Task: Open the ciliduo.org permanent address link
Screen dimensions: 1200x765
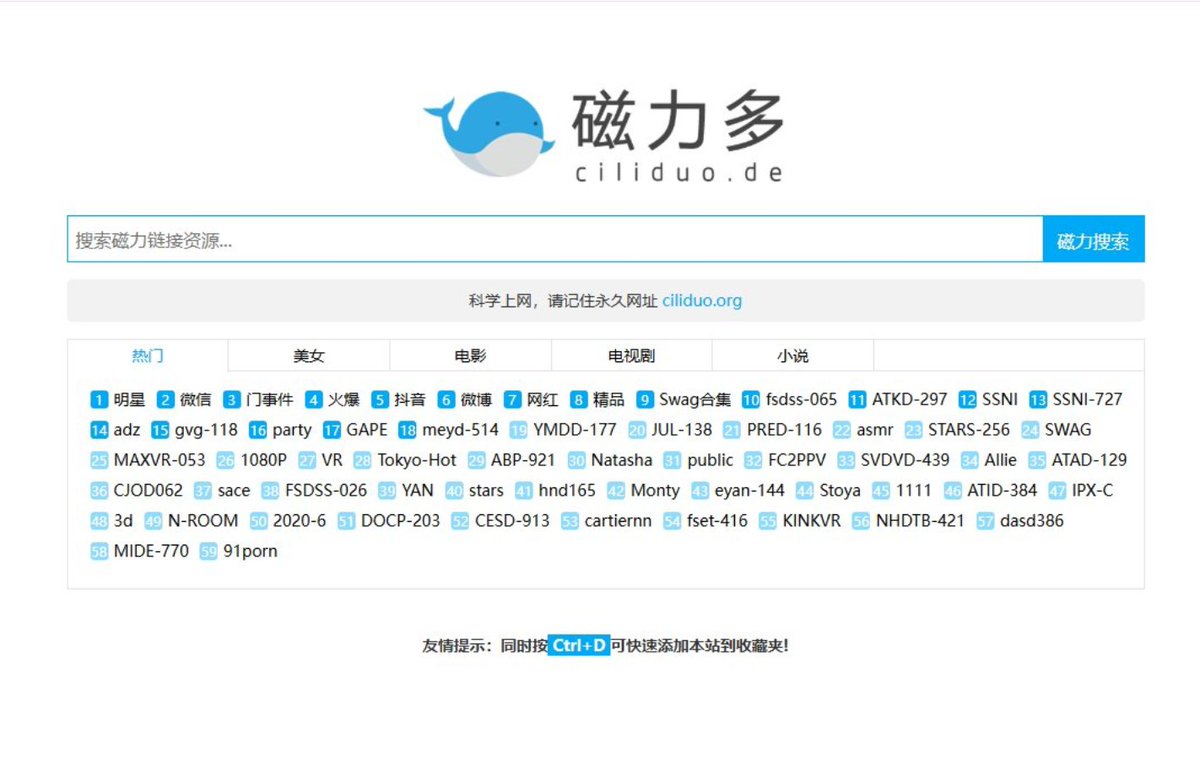Action: pos(702,300)
